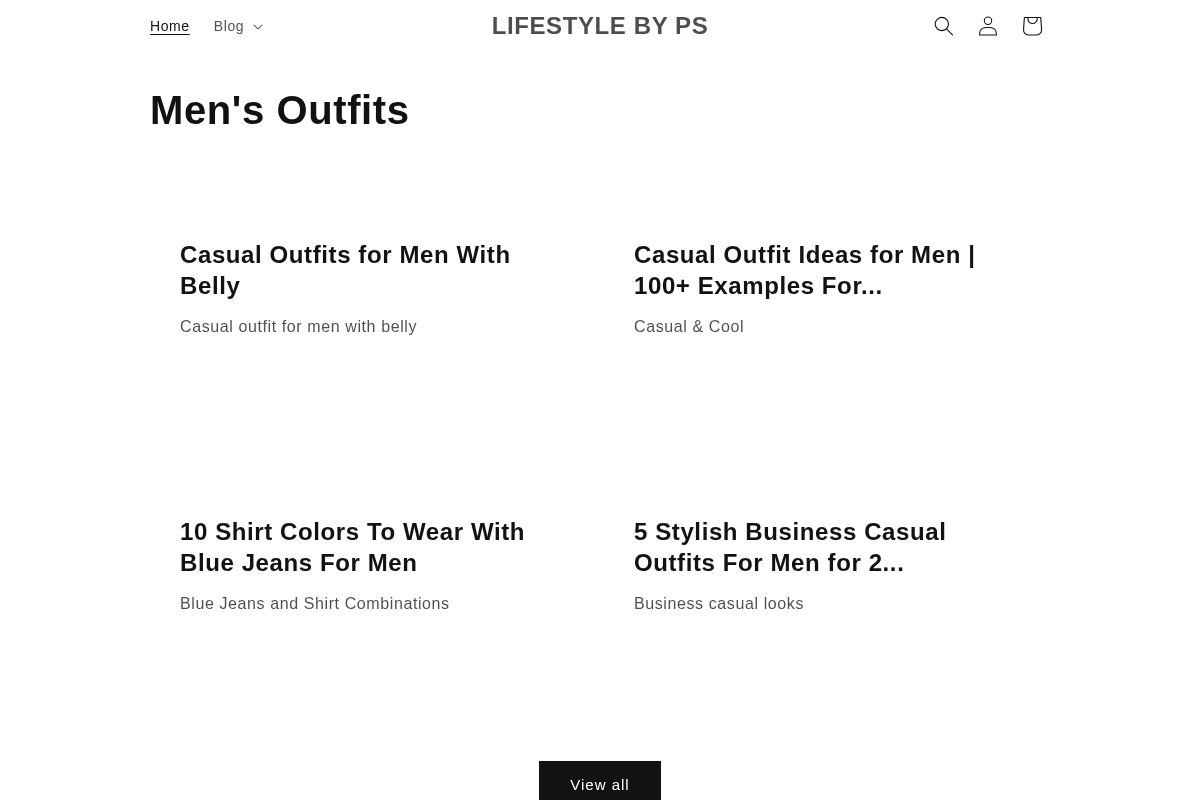Open 'Casual Outfit Ideas for Men' article
1200x800 pixels.
tap(805, 270)
